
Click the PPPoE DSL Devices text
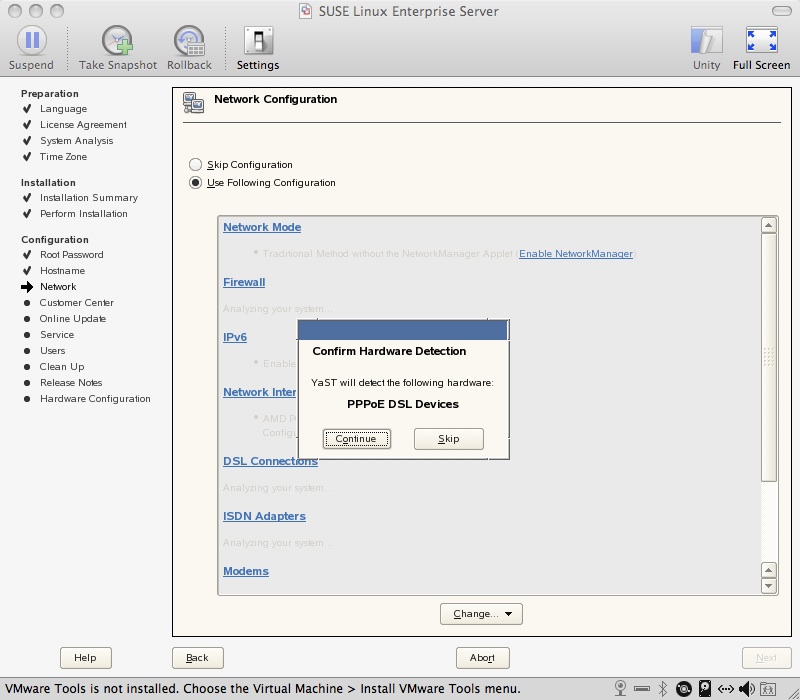pyautogui.click(x=403, y=404)
